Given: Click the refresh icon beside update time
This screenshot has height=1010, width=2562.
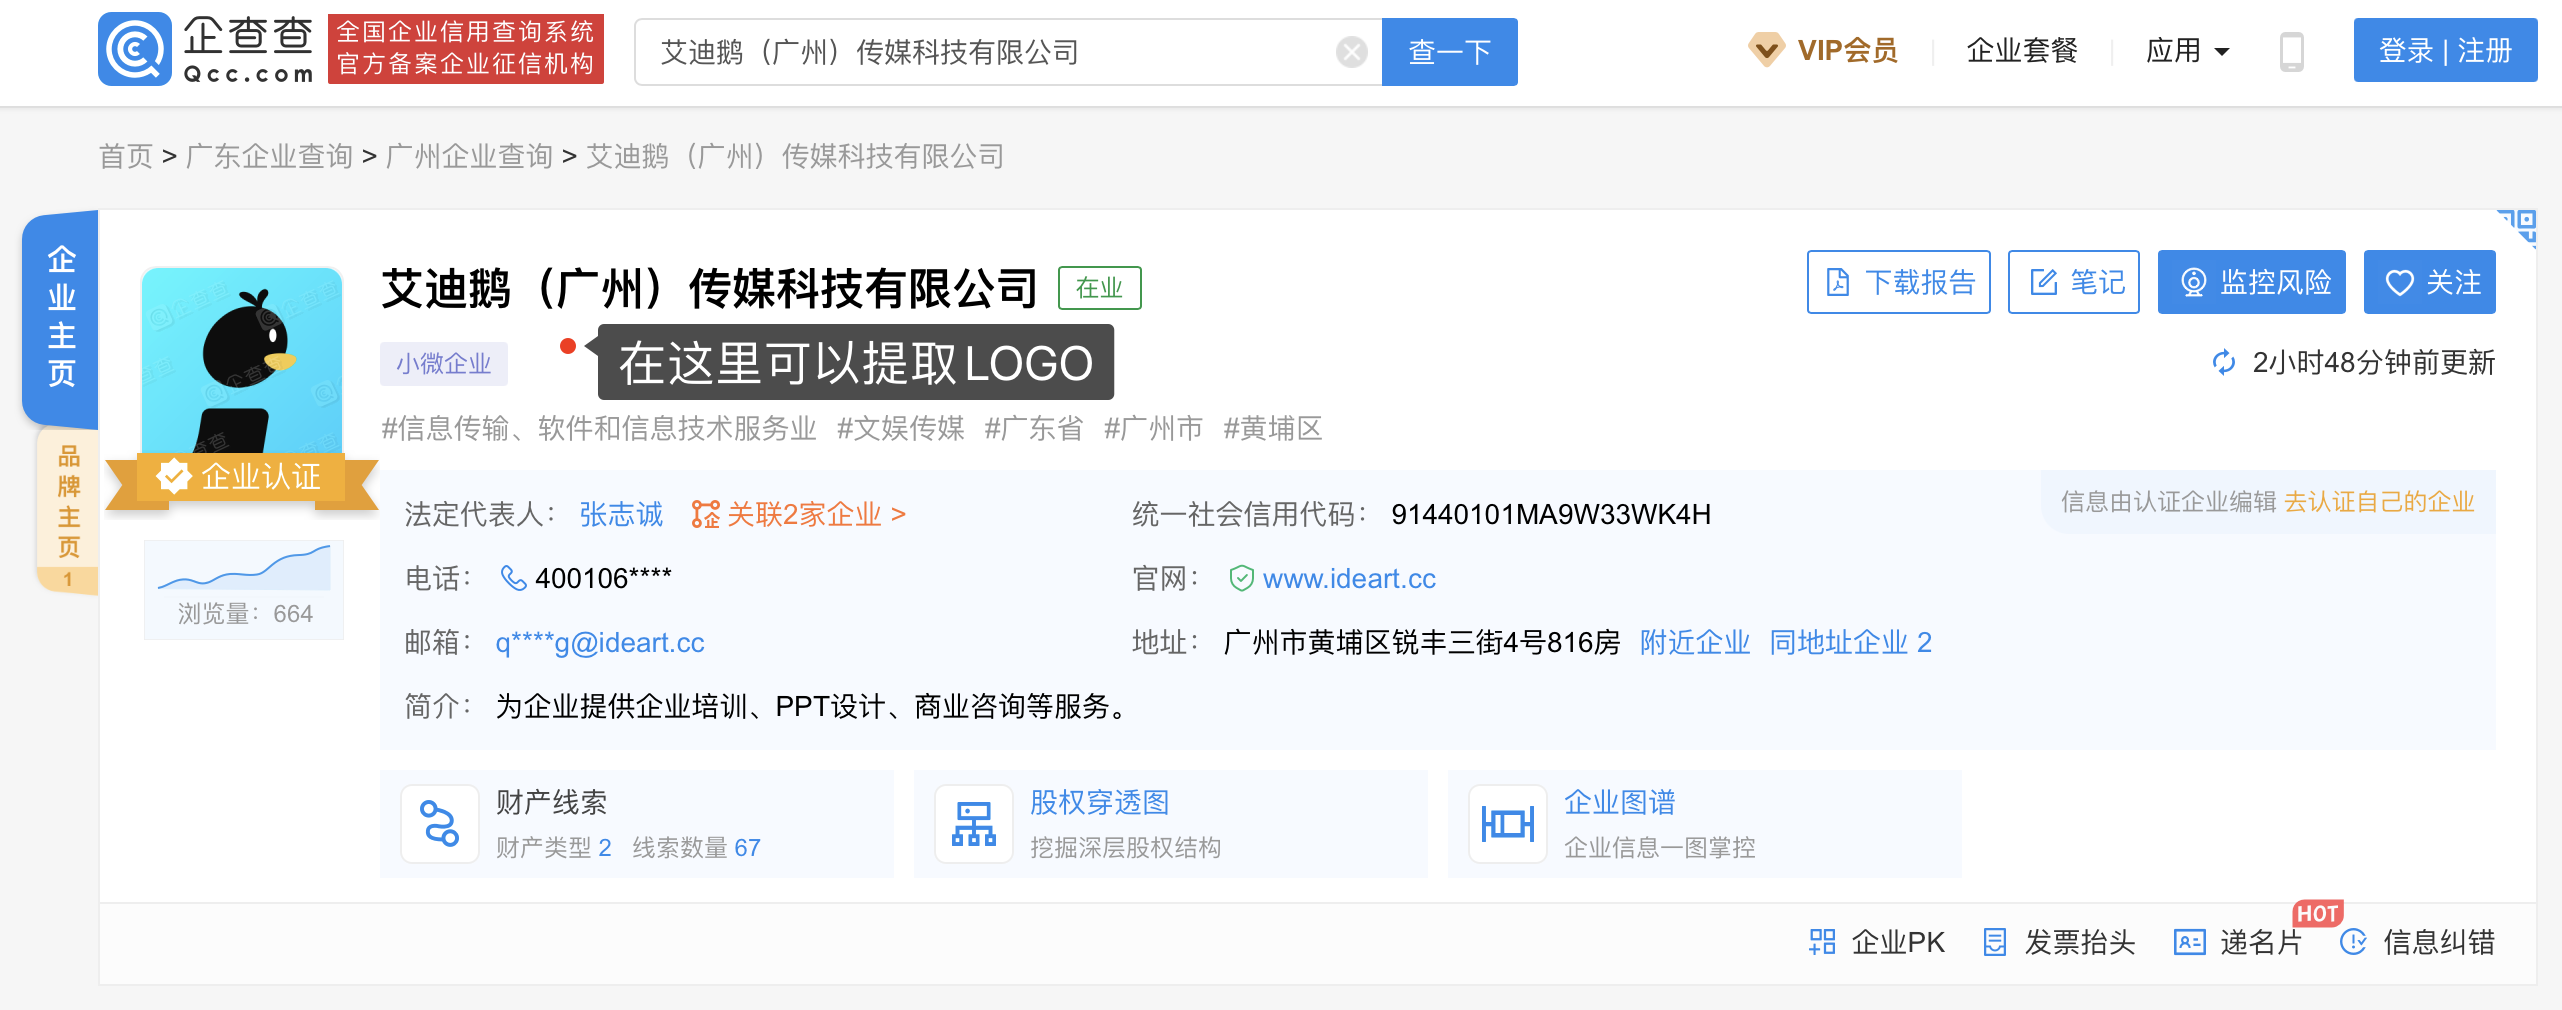Looking at the screenshot, I should 2223,362.
